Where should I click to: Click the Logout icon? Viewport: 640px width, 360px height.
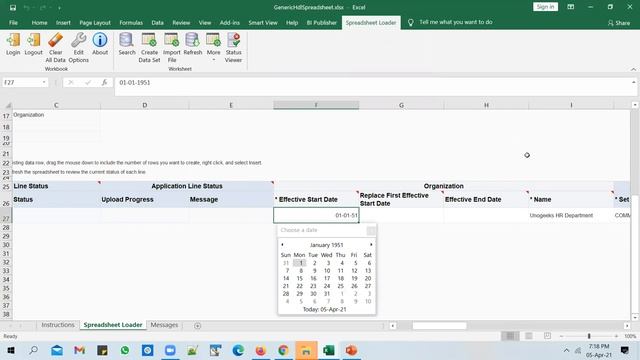(33, 44)
